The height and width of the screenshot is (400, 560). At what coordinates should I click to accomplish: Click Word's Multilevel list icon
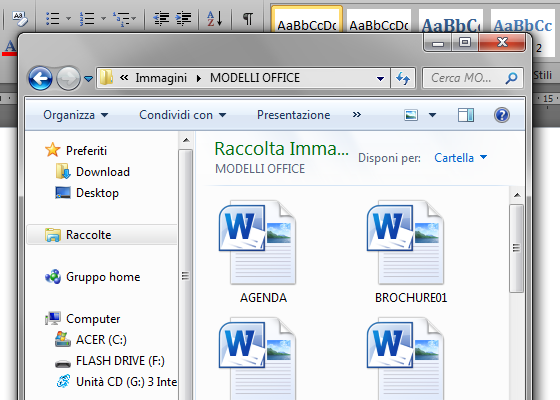pos(121,19)
